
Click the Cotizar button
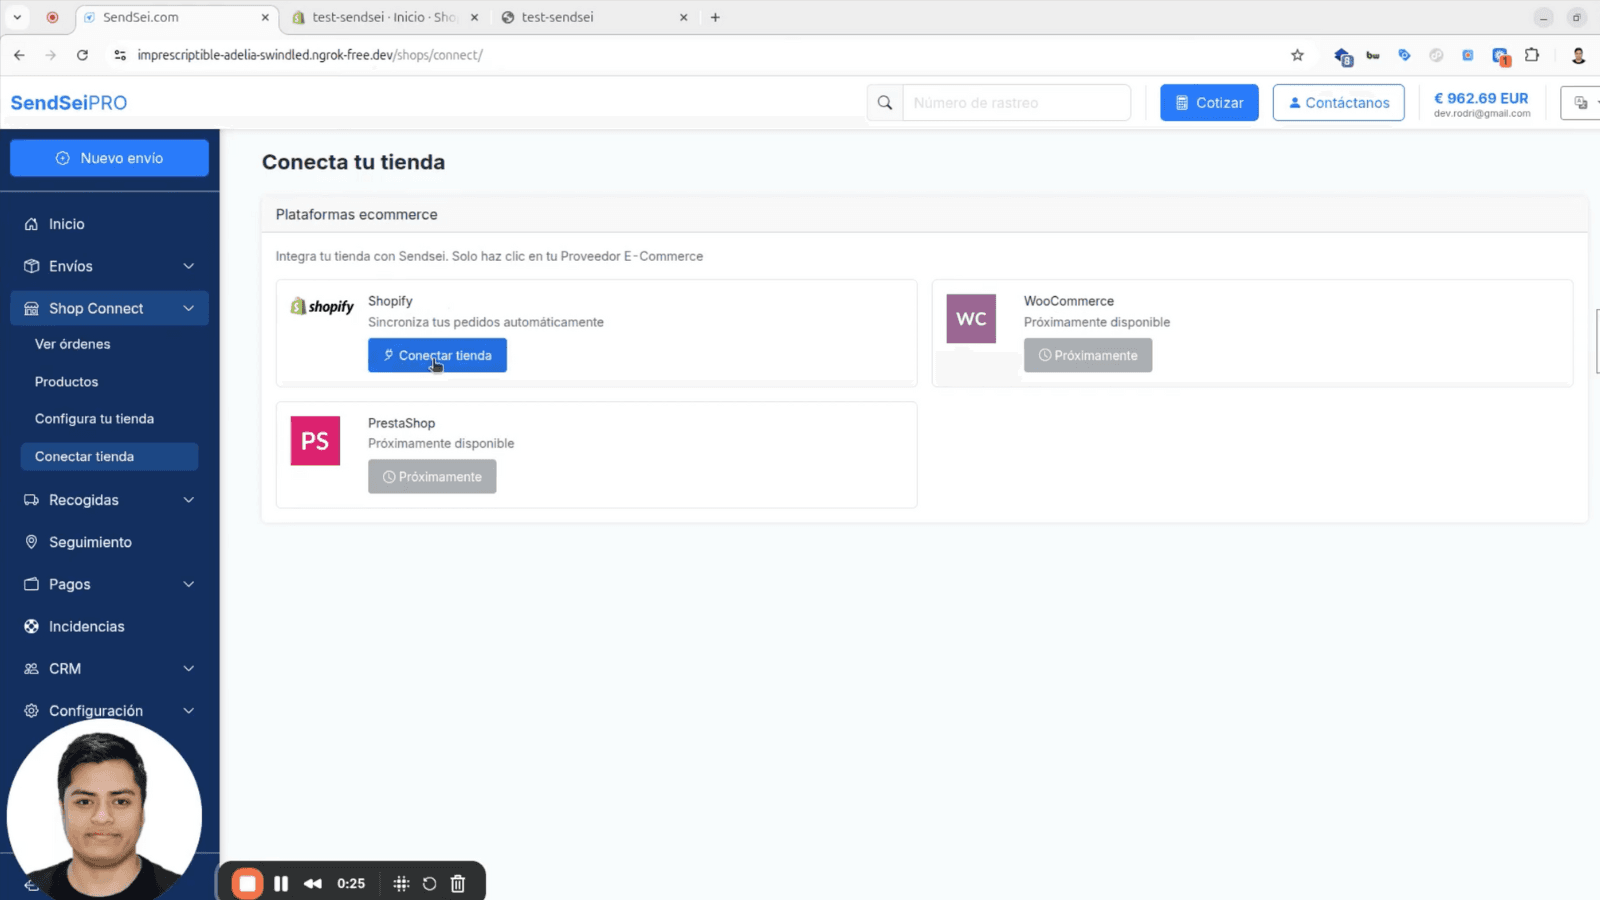pos(1209,102)
